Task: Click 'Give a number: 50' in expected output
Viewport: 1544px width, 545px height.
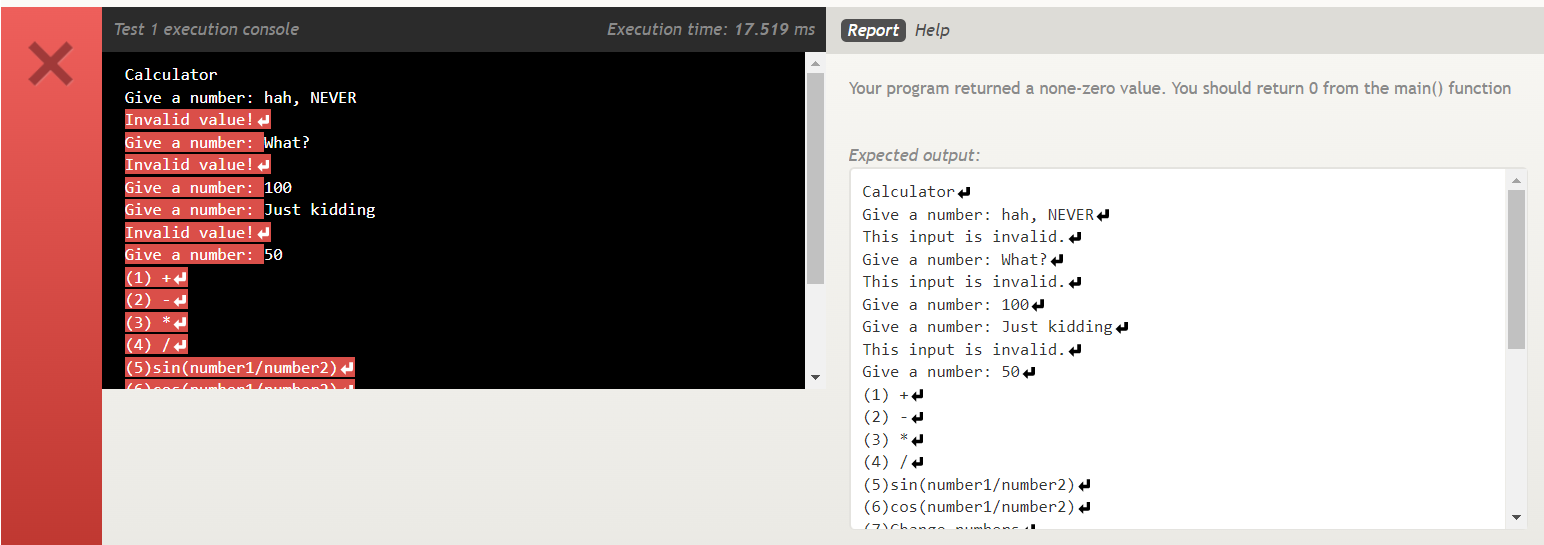Action: (x=949, y=371)
